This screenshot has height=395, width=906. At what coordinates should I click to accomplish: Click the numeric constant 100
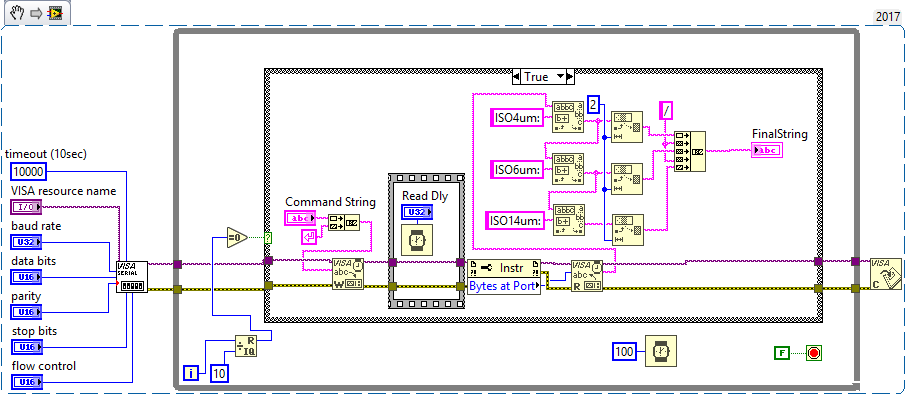pos(624,351)
